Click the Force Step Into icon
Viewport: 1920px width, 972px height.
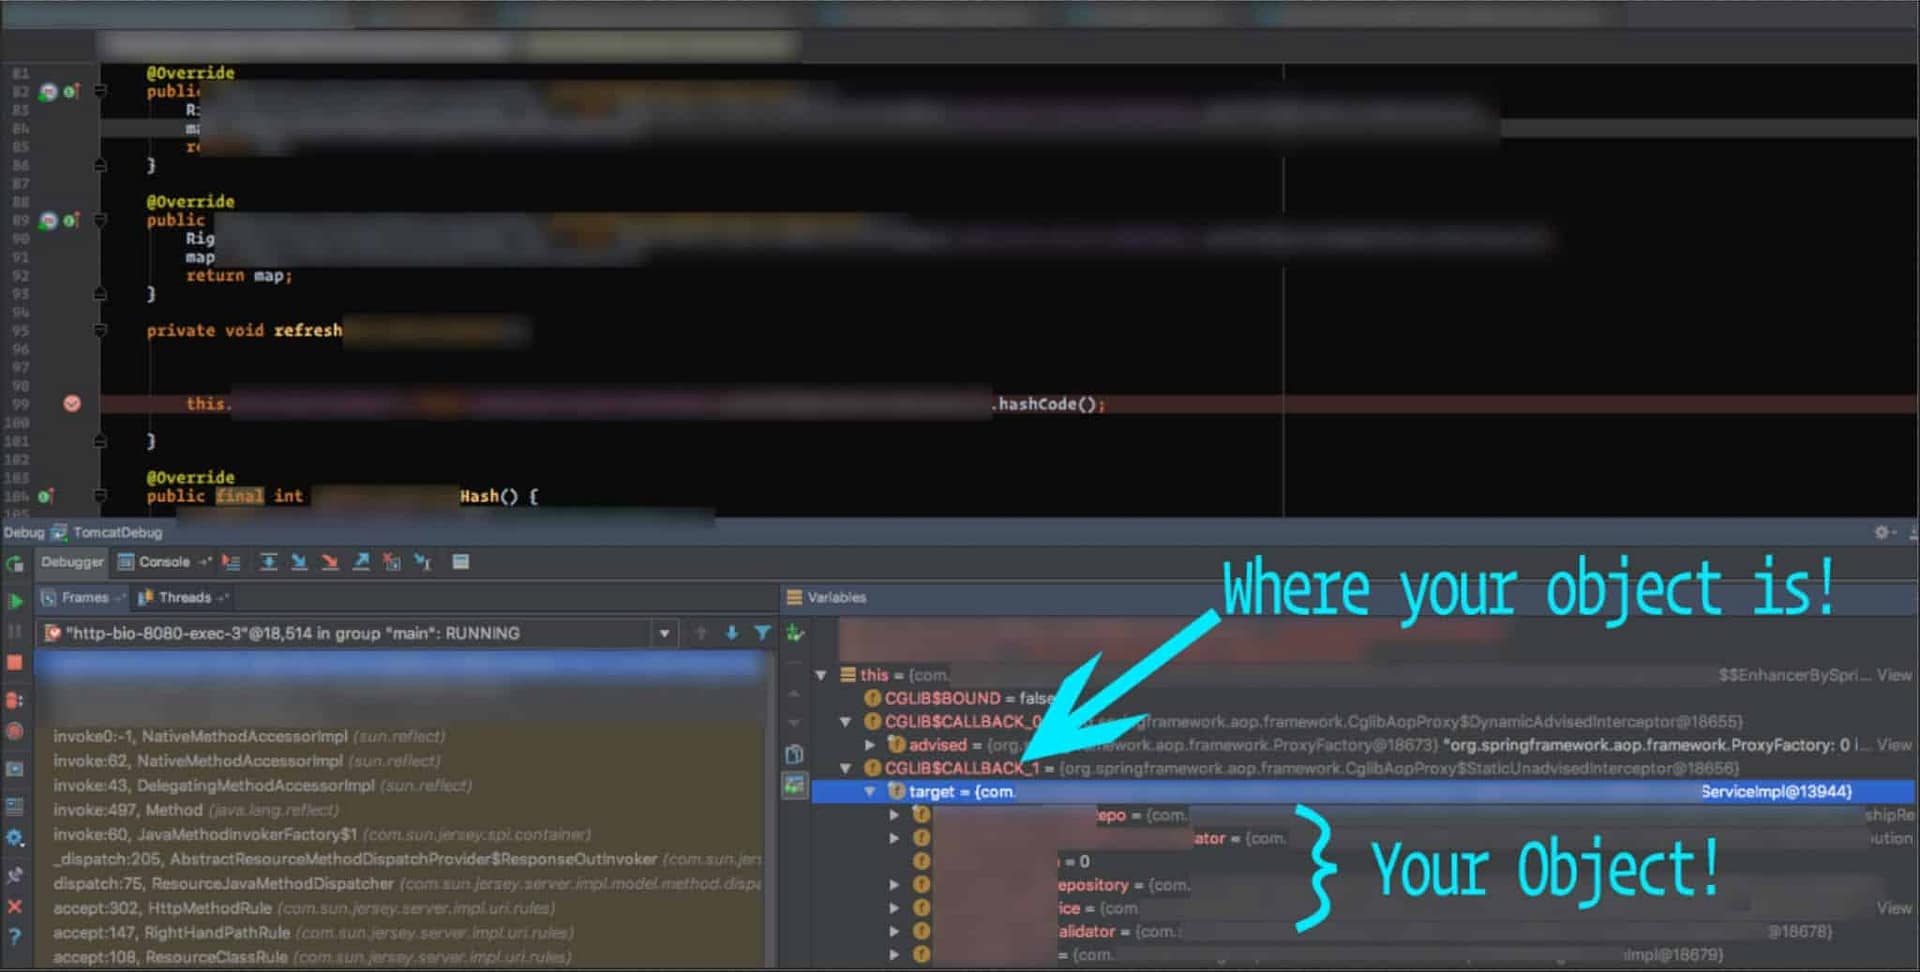click(330, 562)
